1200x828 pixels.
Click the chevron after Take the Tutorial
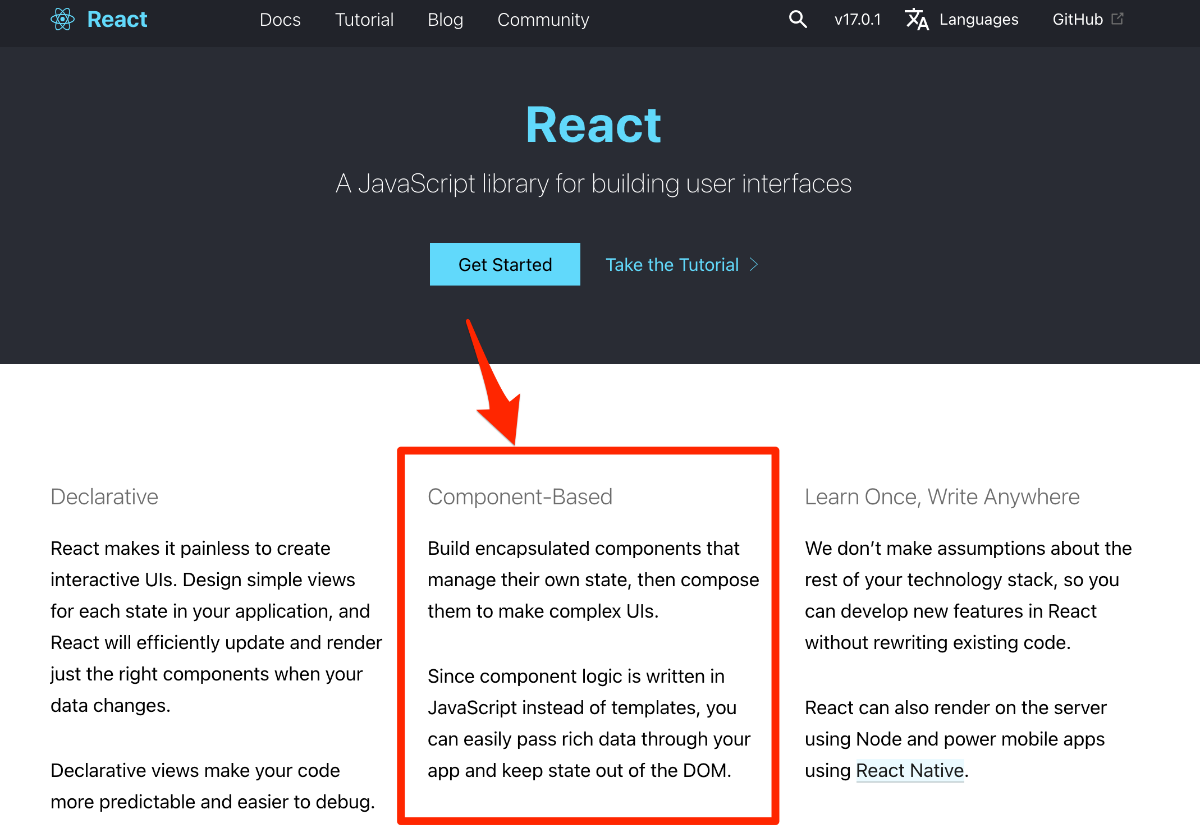click(x=754, y=265)
